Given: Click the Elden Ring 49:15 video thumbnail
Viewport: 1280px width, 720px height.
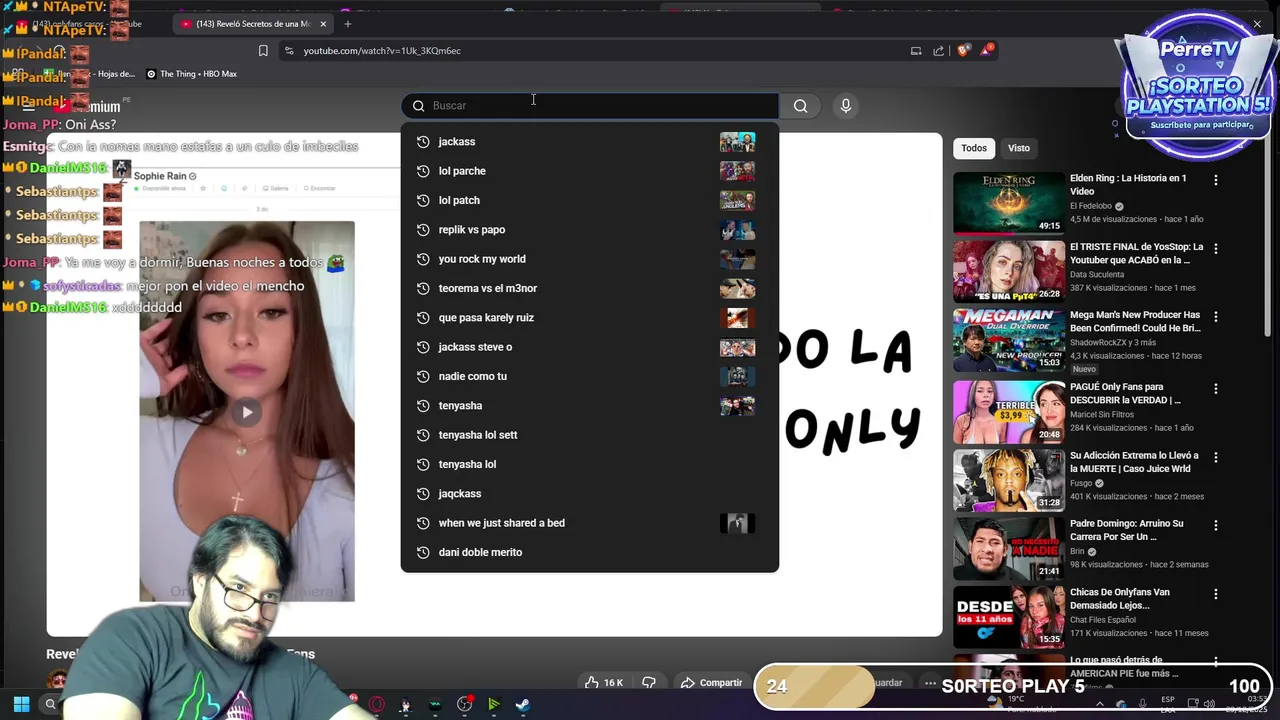Looking at the screenshot, I should 1009,203.
